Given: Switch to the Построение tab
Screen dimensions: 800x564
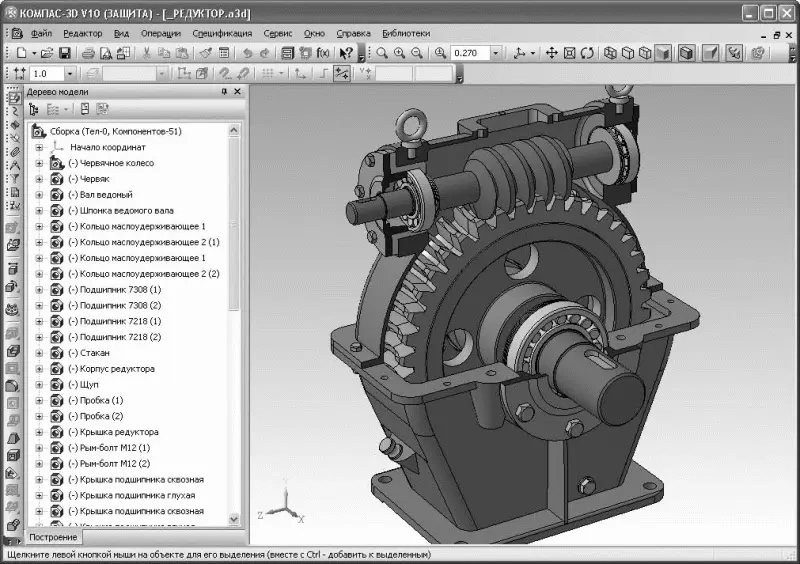Looking at the screenshot, I should 53,537.
